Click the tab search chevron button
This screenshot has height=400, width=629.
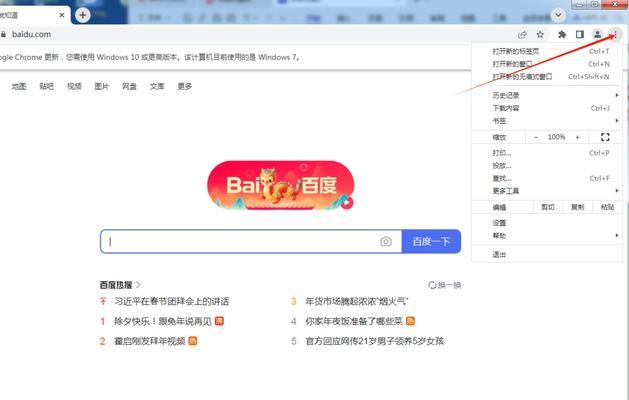(558, 15)
